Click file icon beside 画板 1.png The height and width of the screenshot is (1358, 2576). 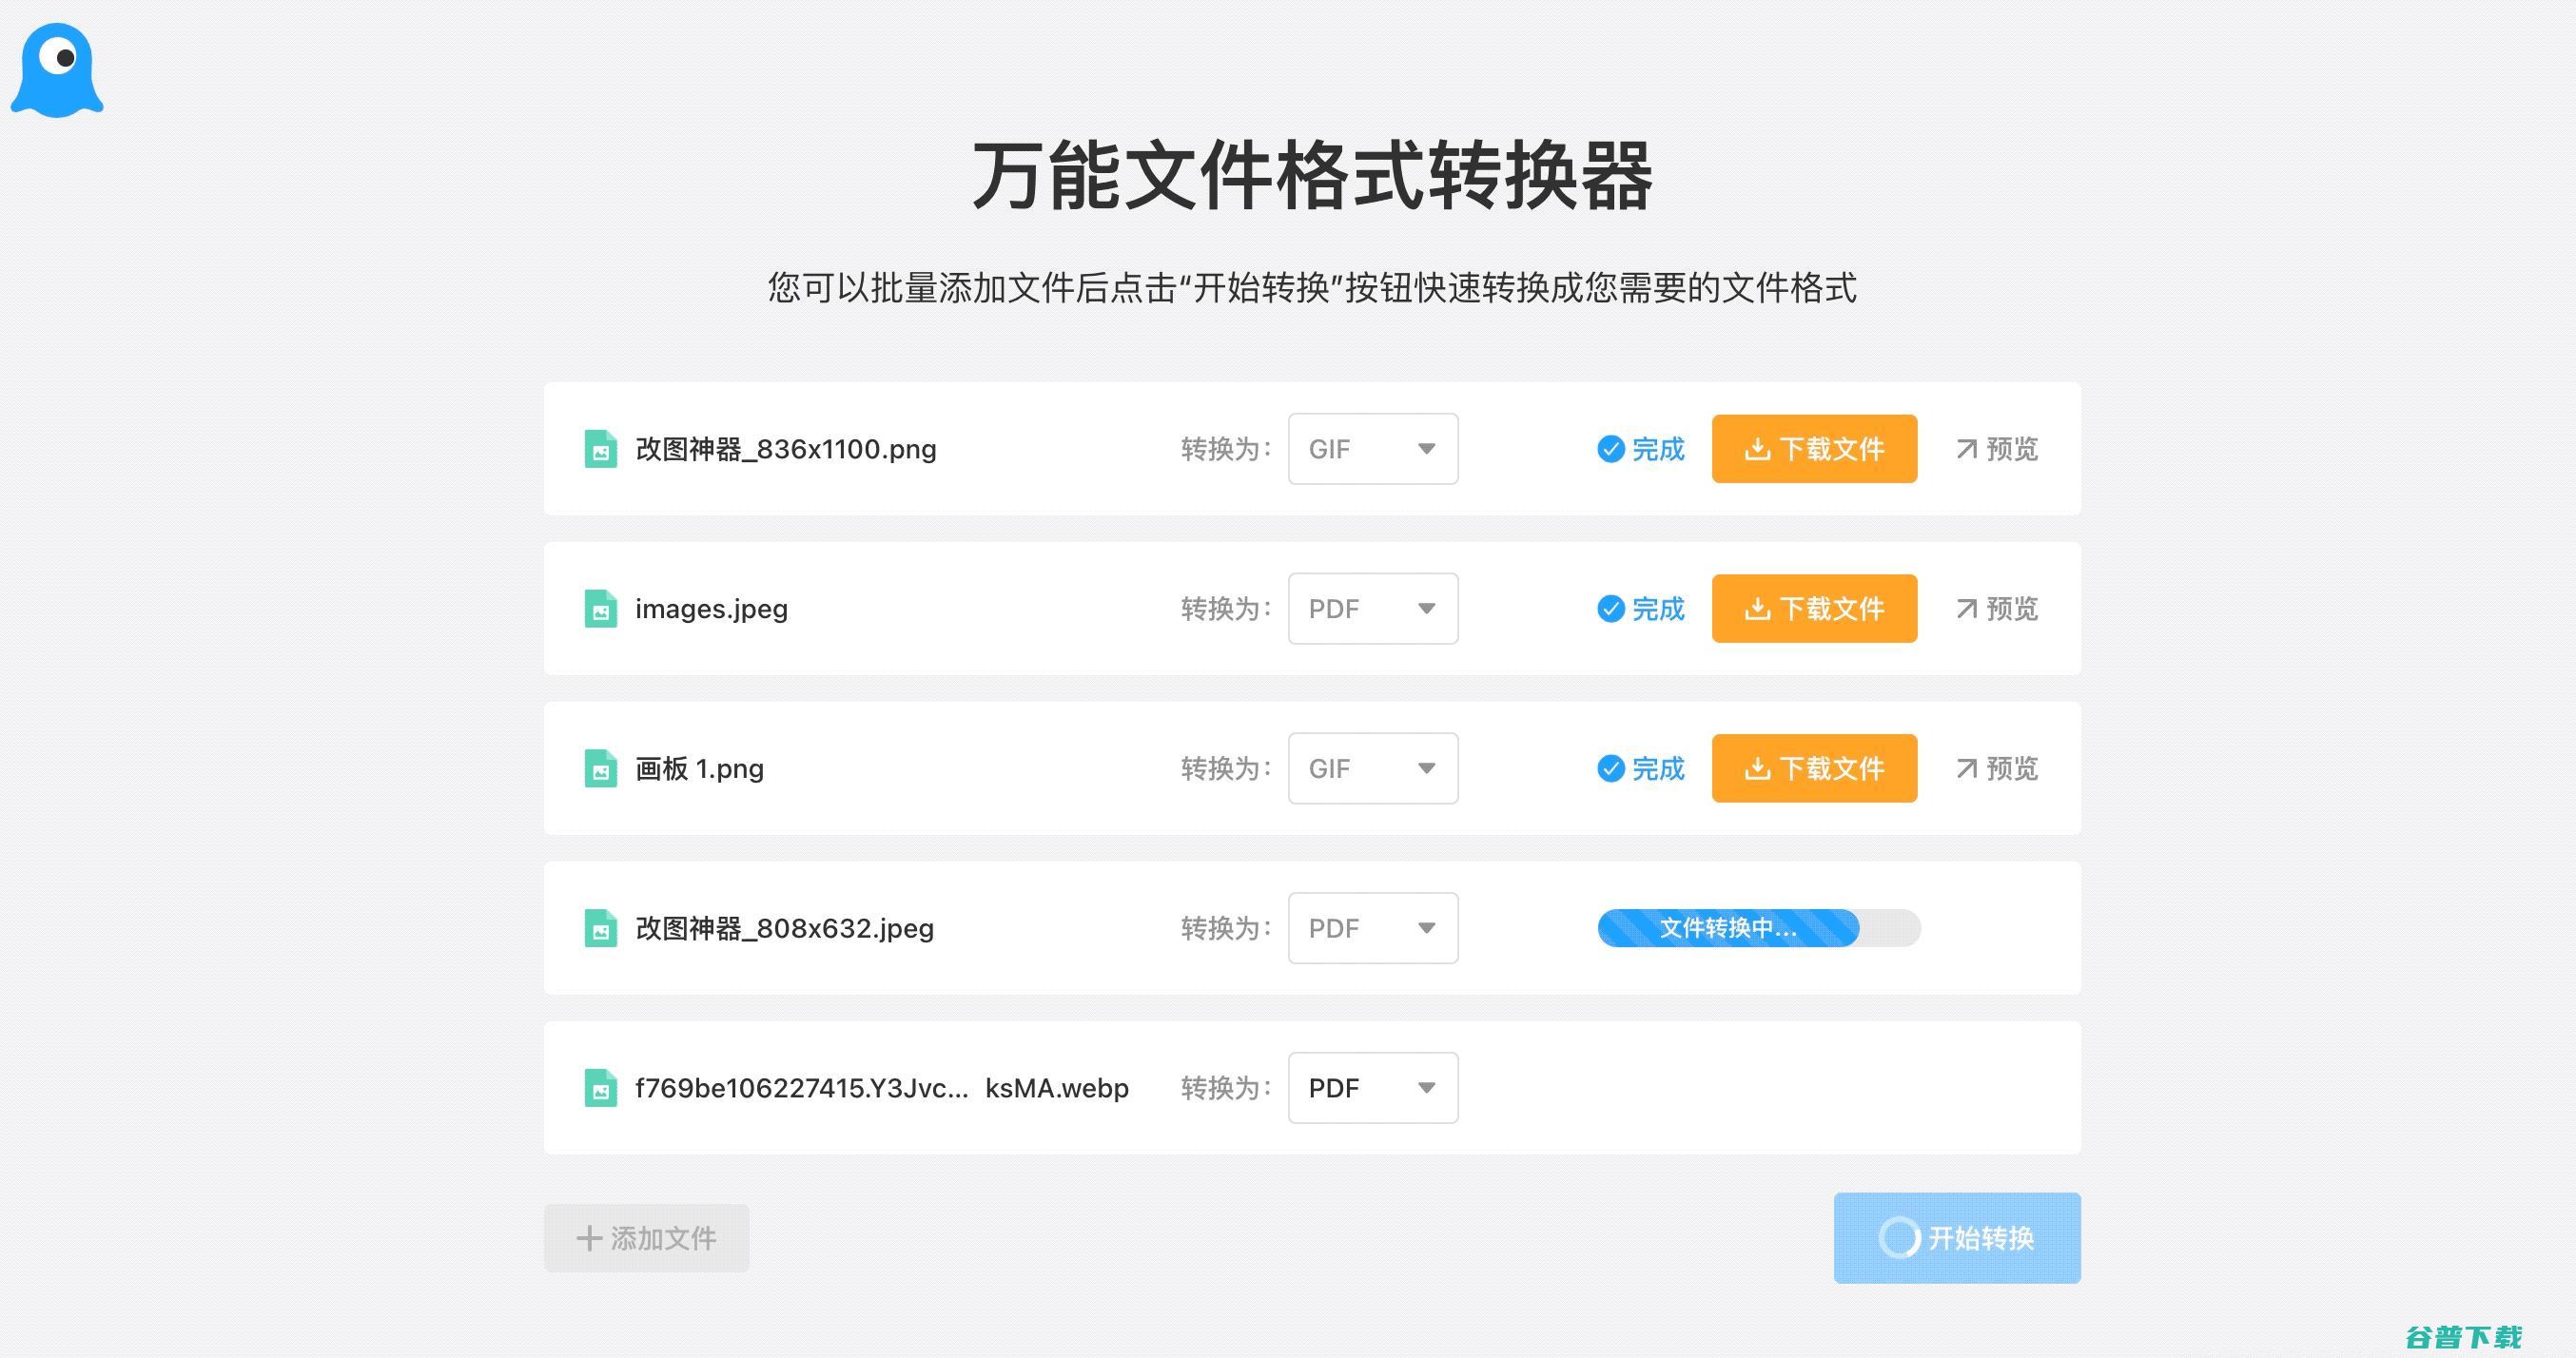(600, 768)
